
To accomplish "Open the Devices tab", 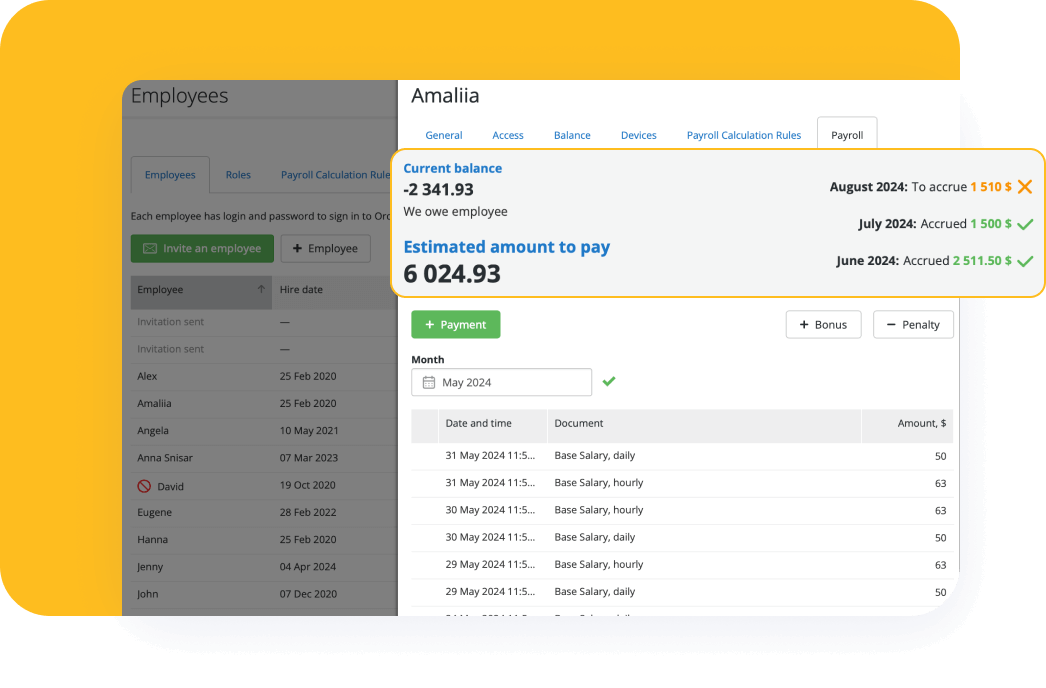I will 638,135.
